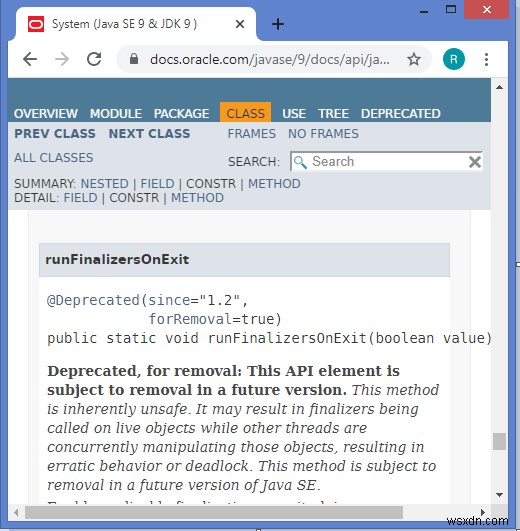
Task: Jump to FIELD summary
Action: [157, 184]
